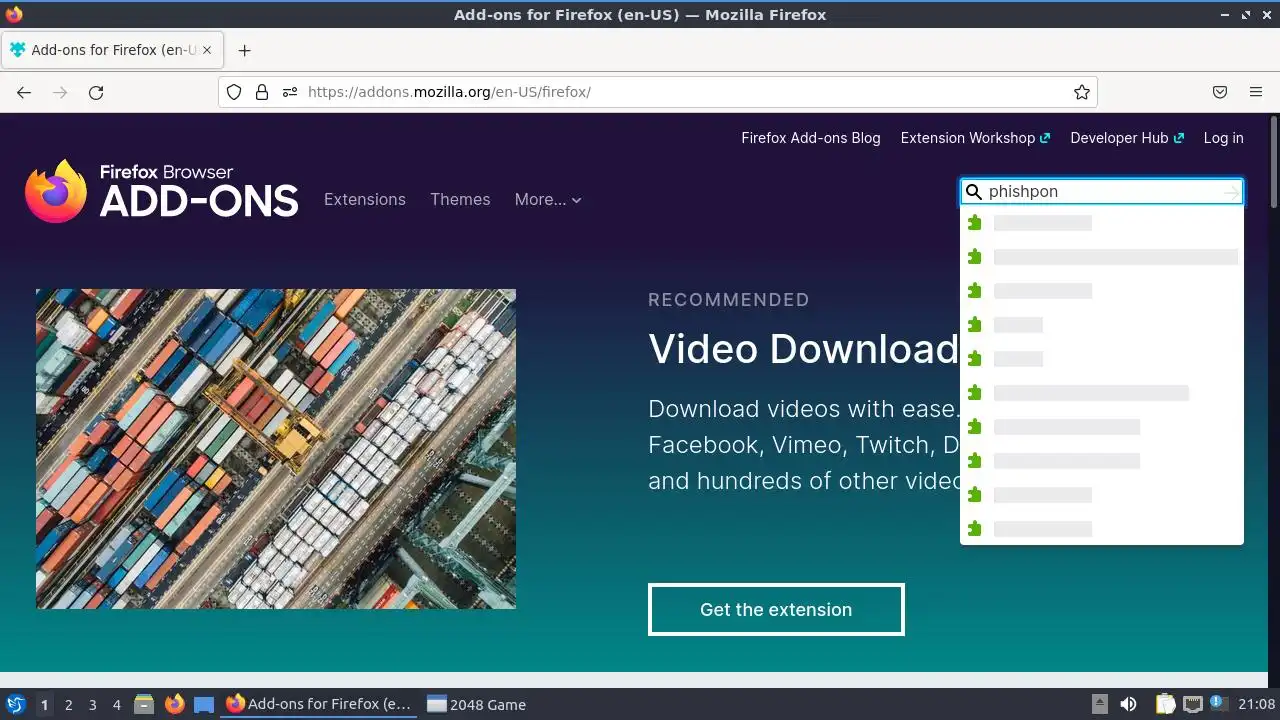Expand the More… dropdown menu

click(x=548, y=199)
